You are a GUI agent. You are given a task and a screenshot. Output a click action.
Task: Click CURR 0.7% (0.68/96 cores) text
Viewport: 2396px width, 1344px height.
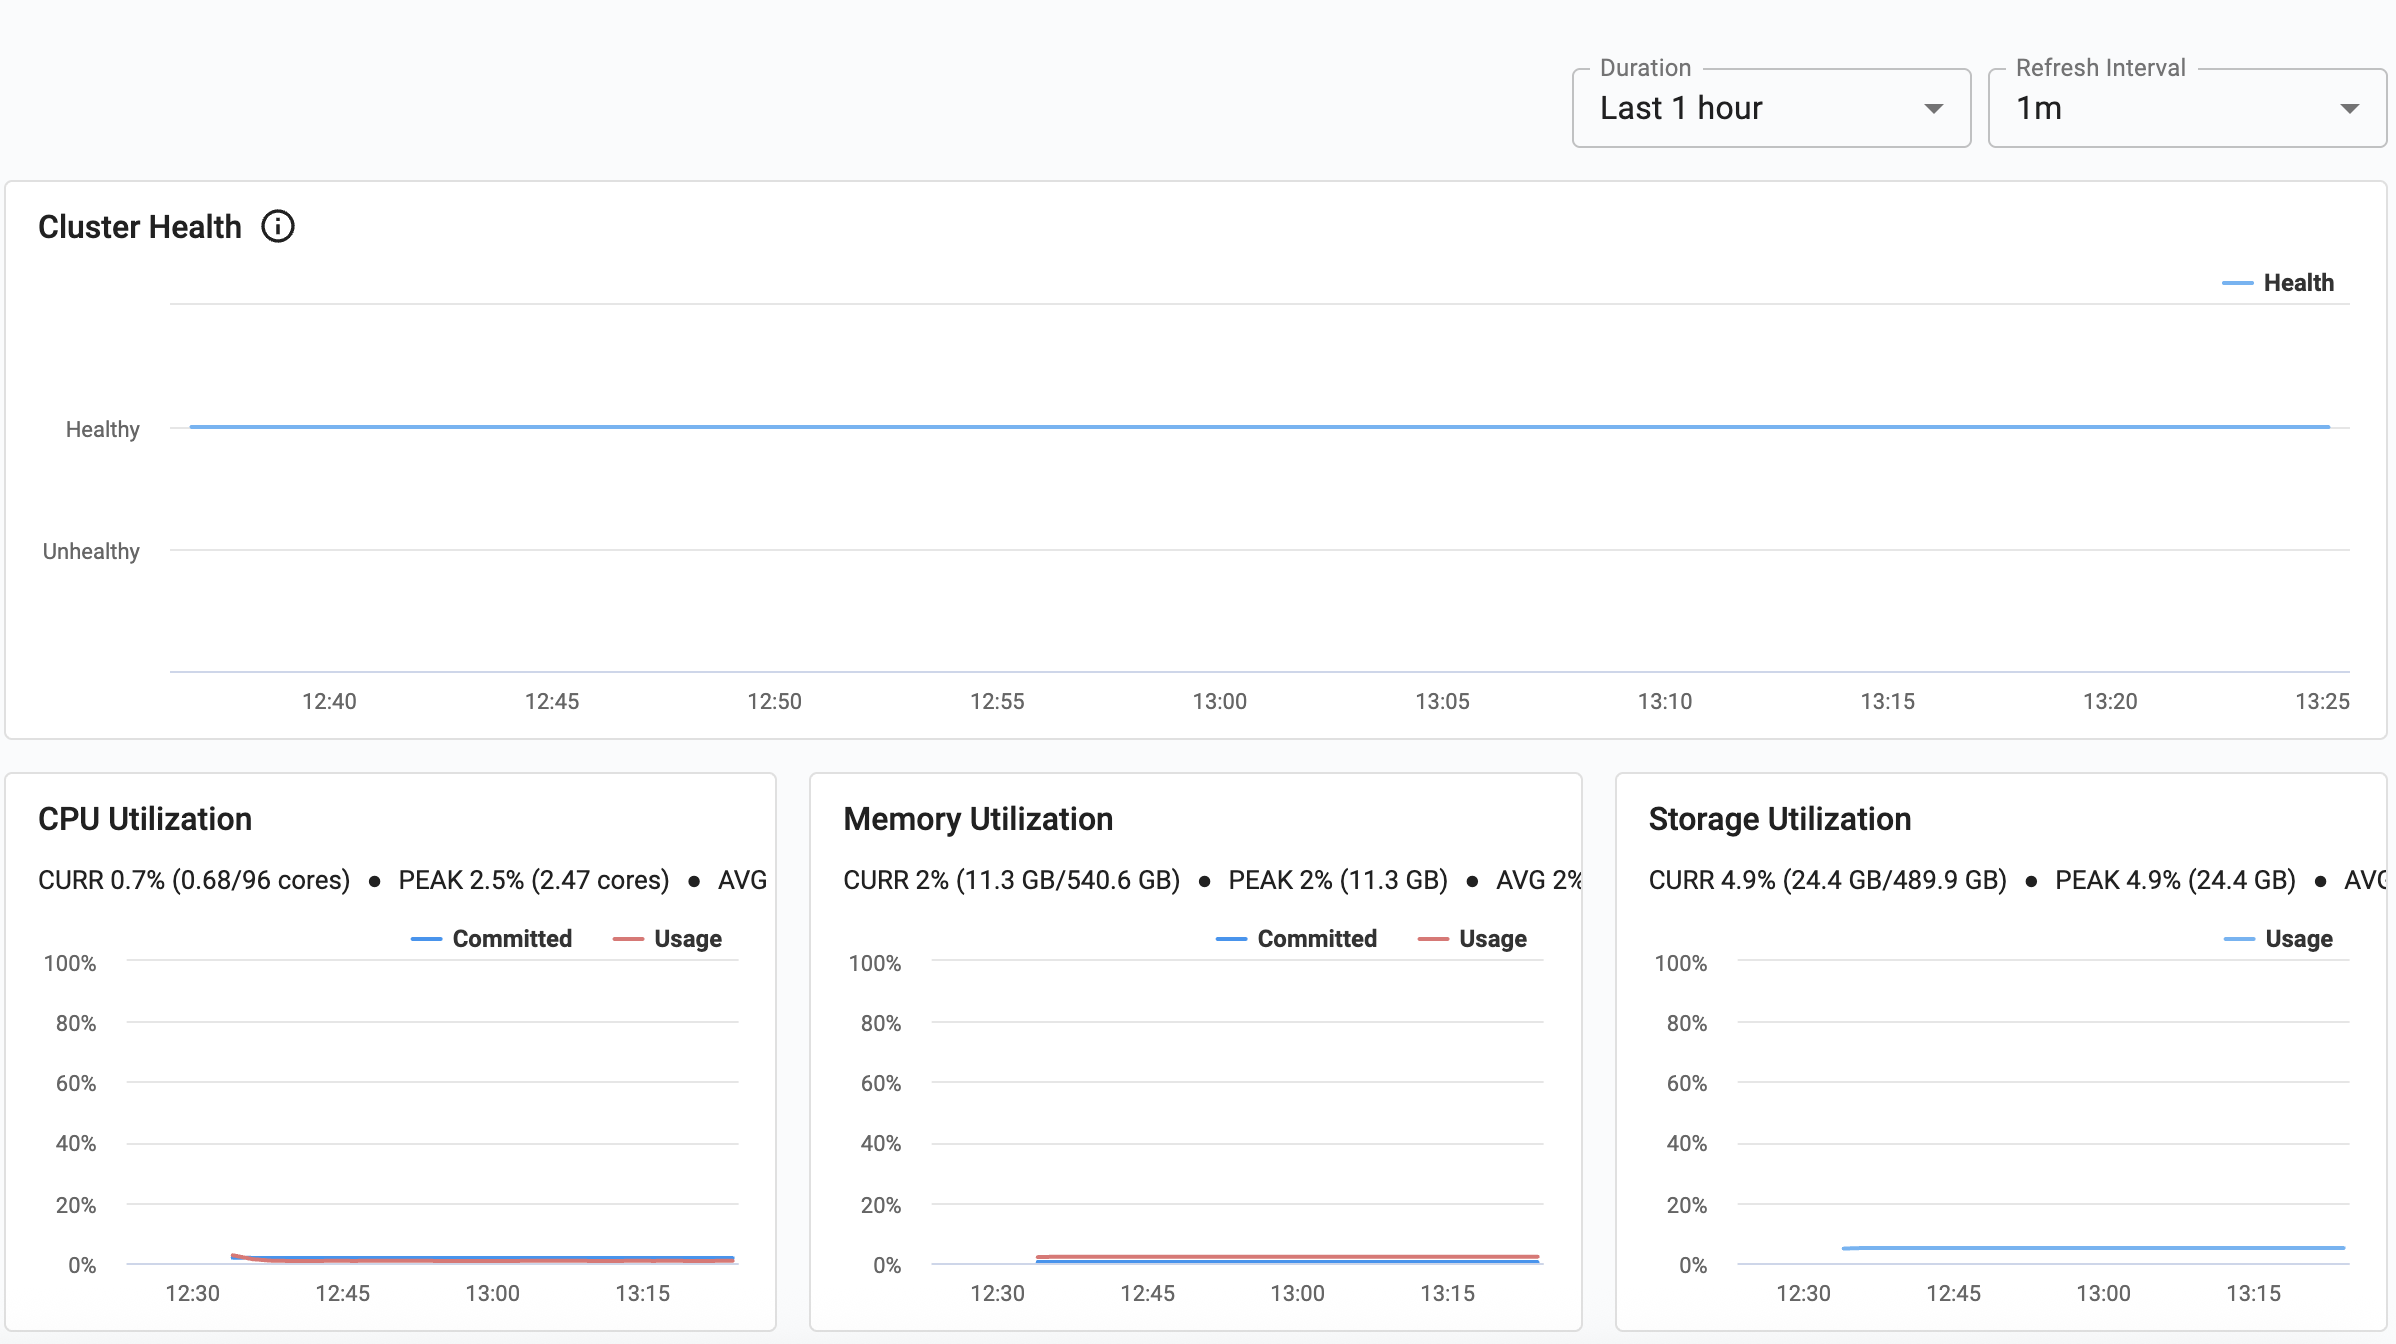point(194,880)
